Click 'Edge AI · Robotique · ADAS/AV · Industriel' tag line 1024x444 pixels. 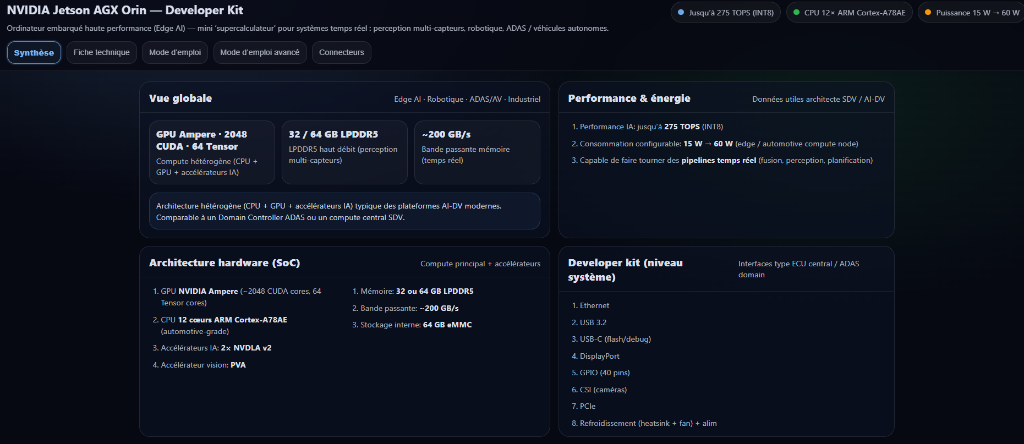click(467, 100)
